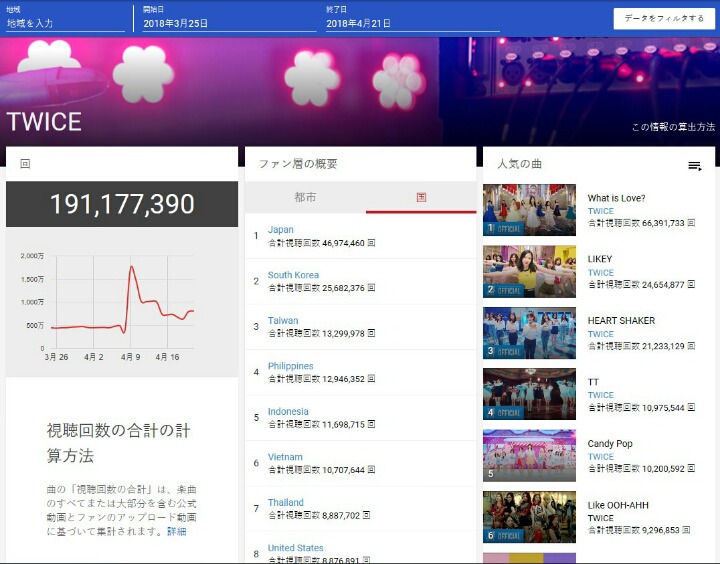Screen dimensions: 720x564
Task: Open the United States country link
Action: point(295,547)
